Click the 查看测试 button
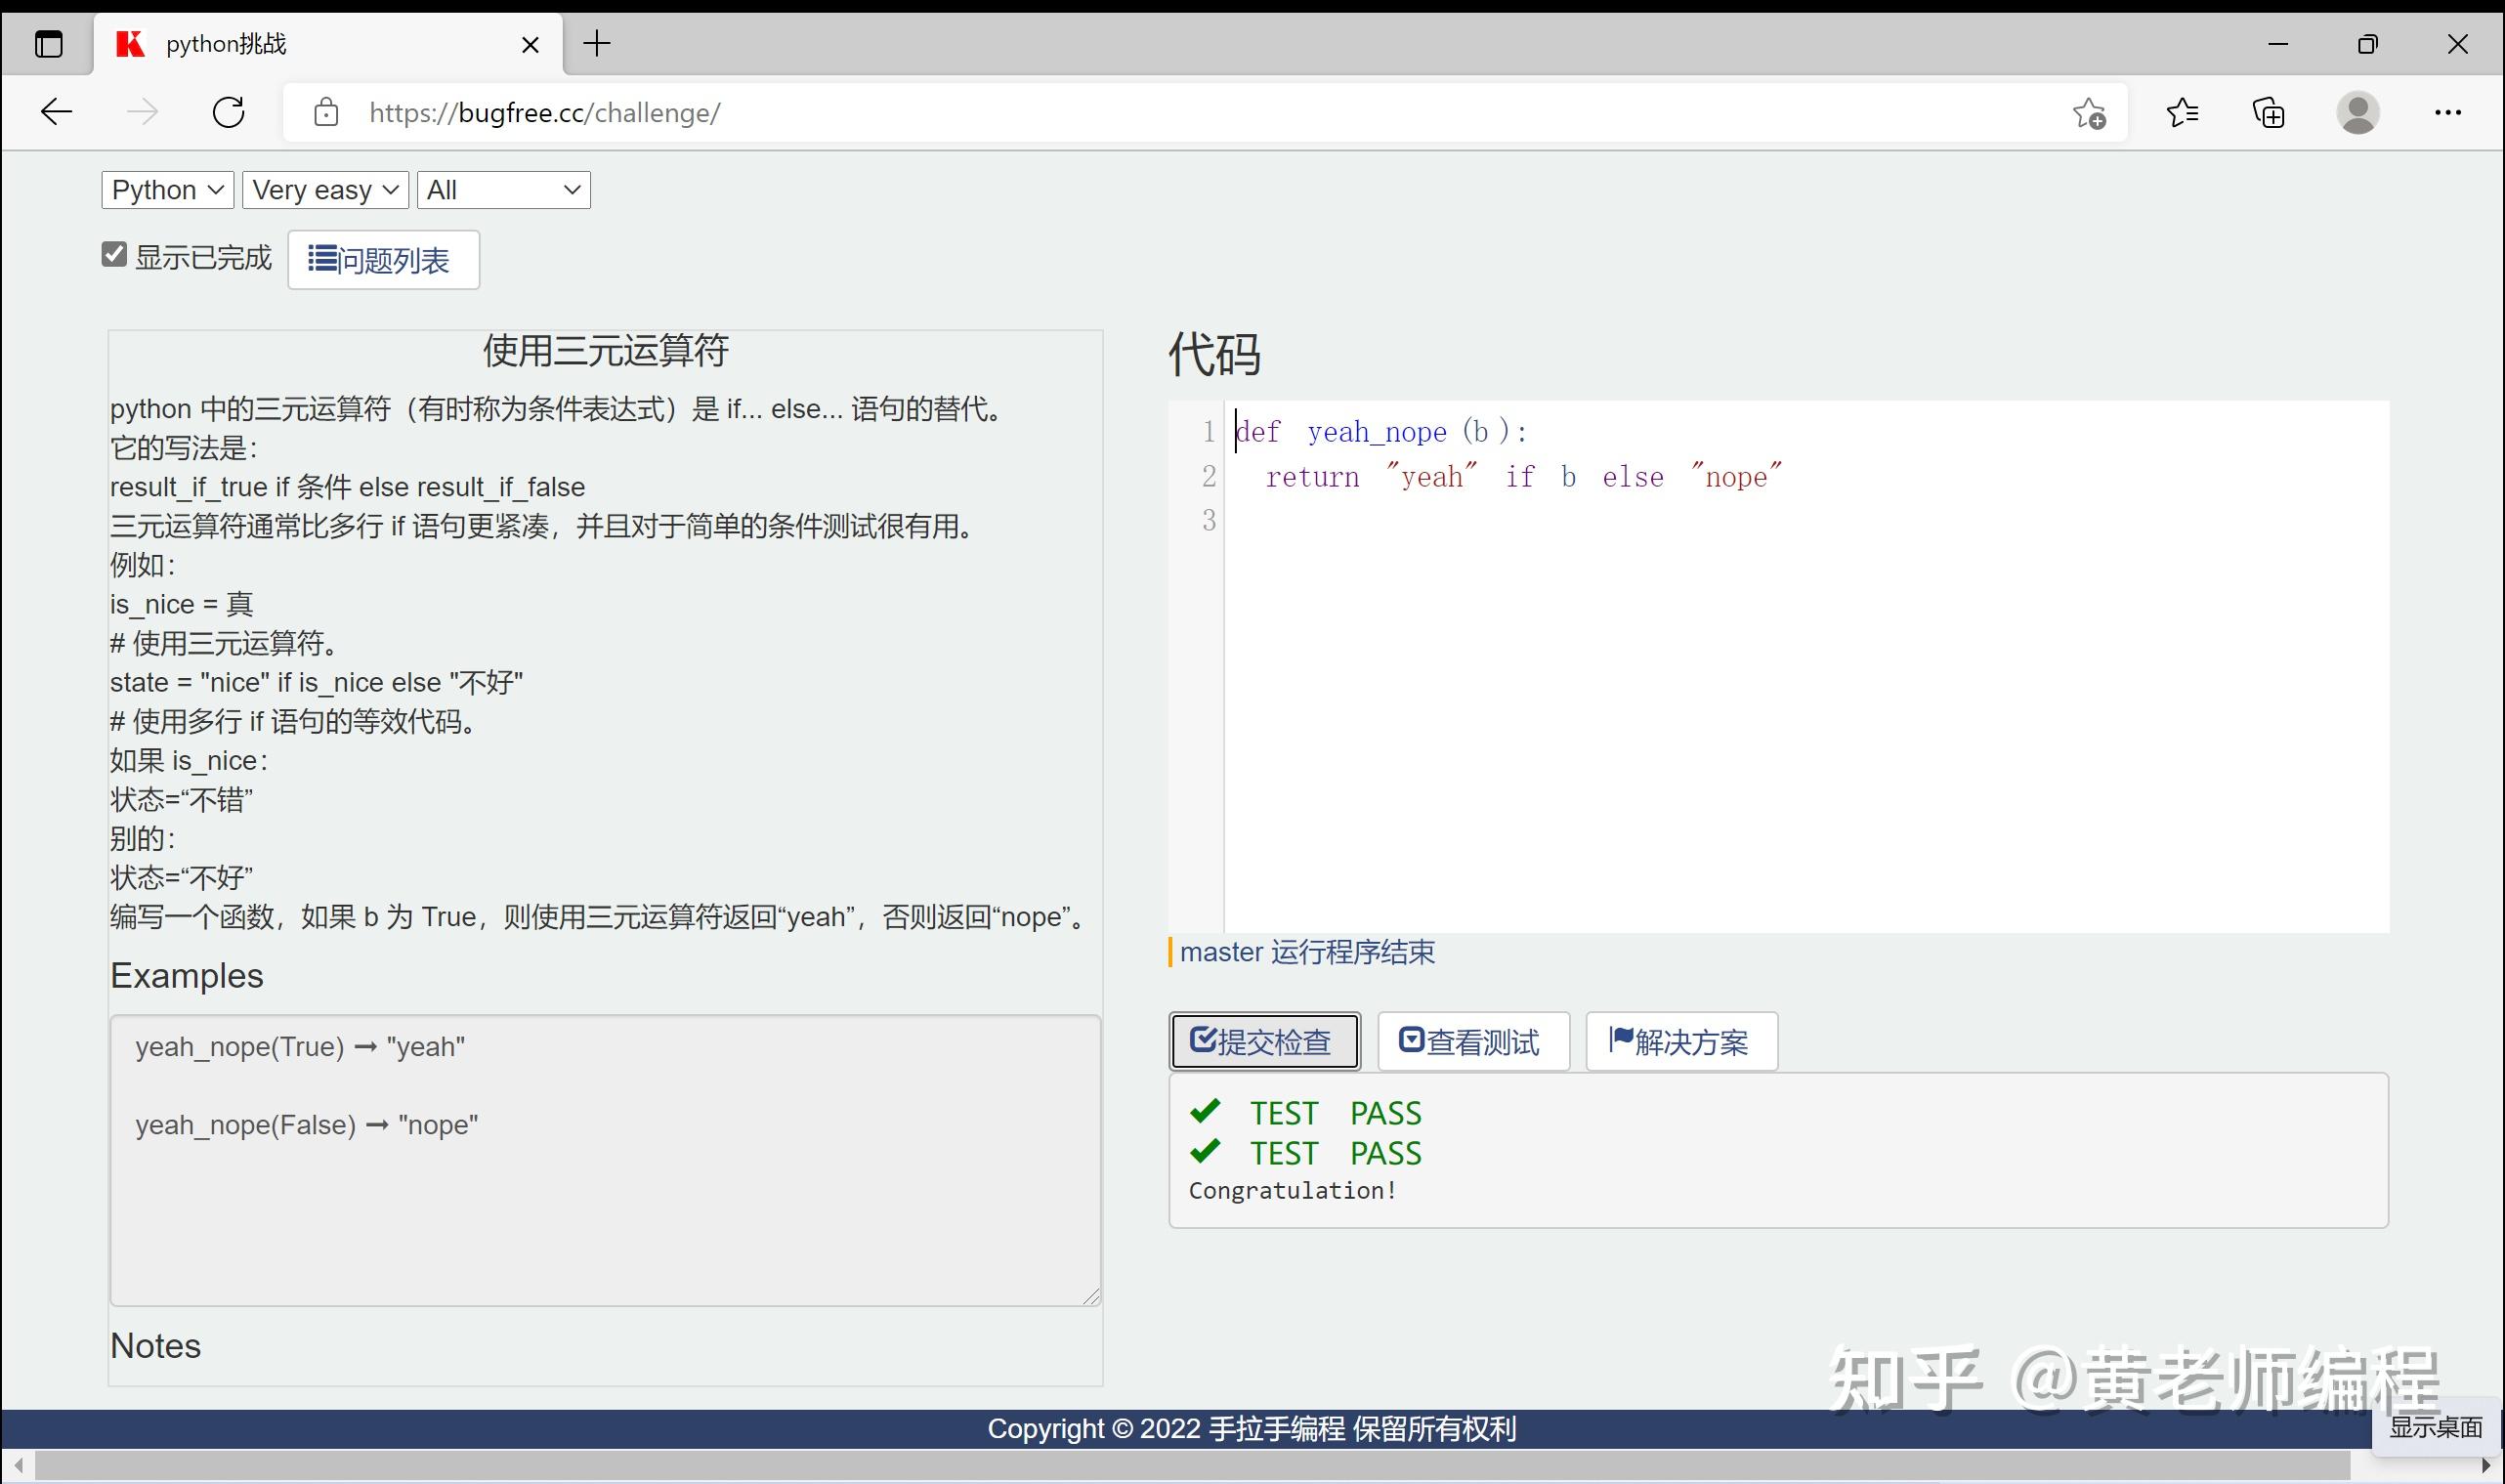Viewport: 2505px width, 1484px height. pos(1472,1040)
